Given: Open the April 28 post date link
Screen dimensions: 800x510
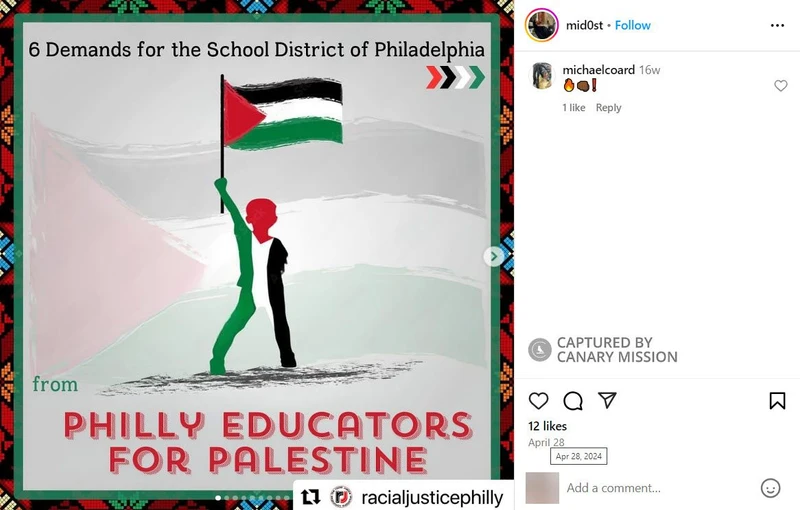Looking at the screenshot, I should (546, 443).
